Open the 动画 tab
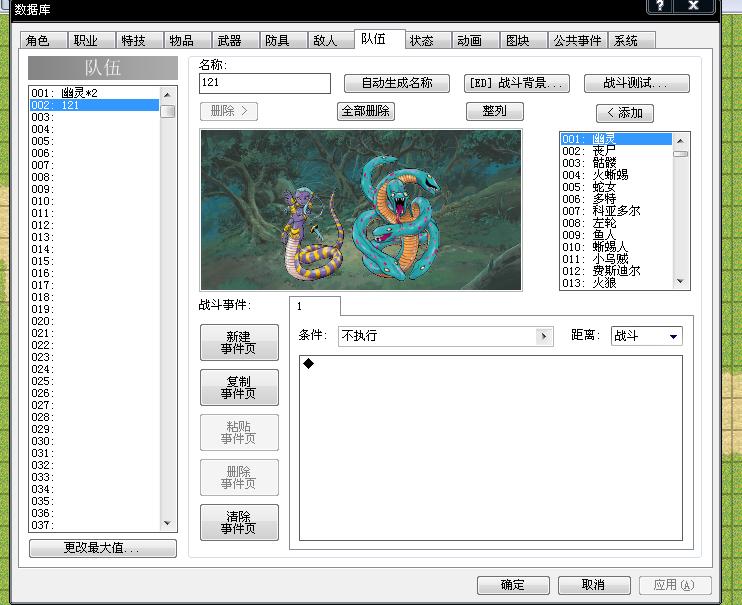 (x=476, y=41)
